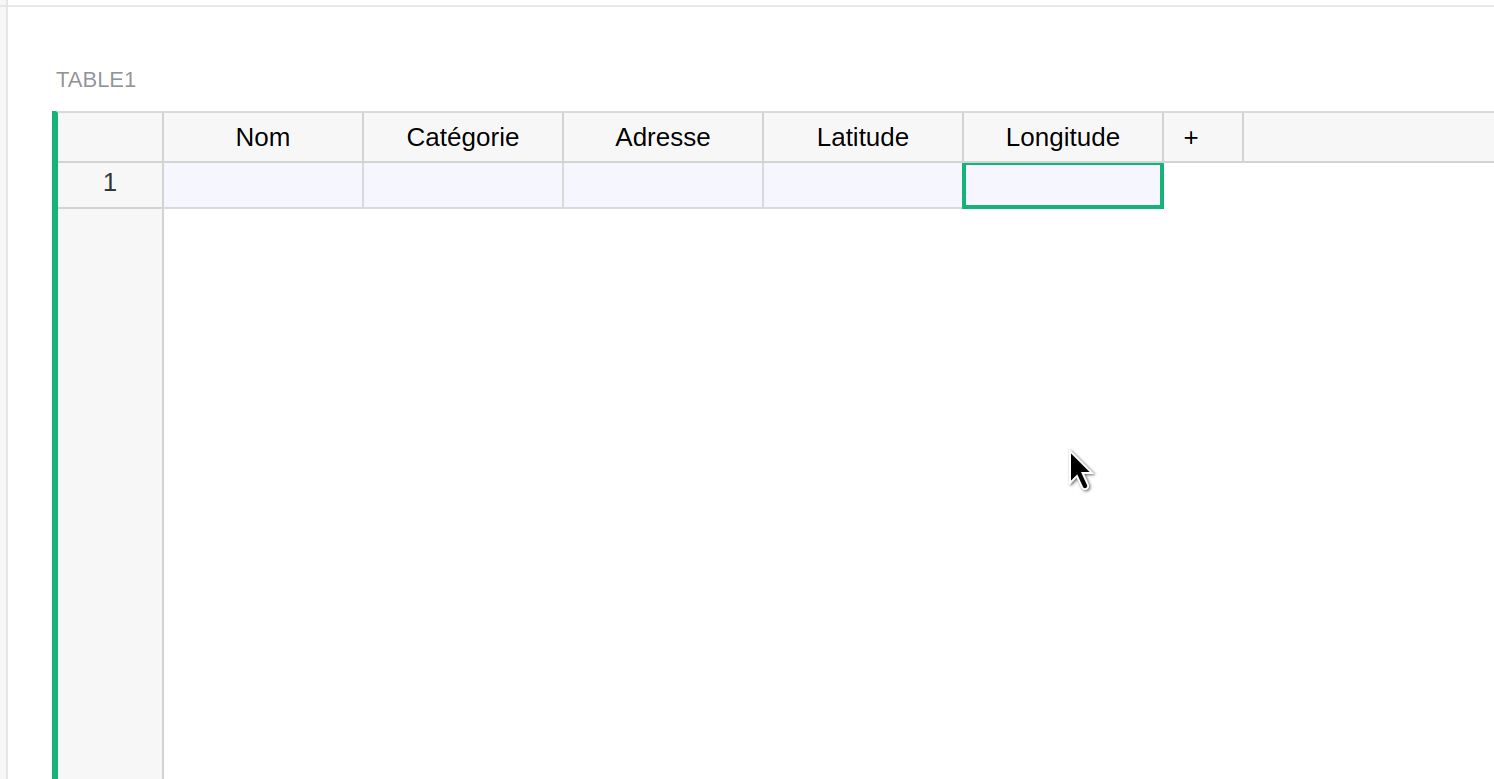Click the TABLE1 section title
The height and width of the screenshot is (779, 1494).
coord(96,80)
